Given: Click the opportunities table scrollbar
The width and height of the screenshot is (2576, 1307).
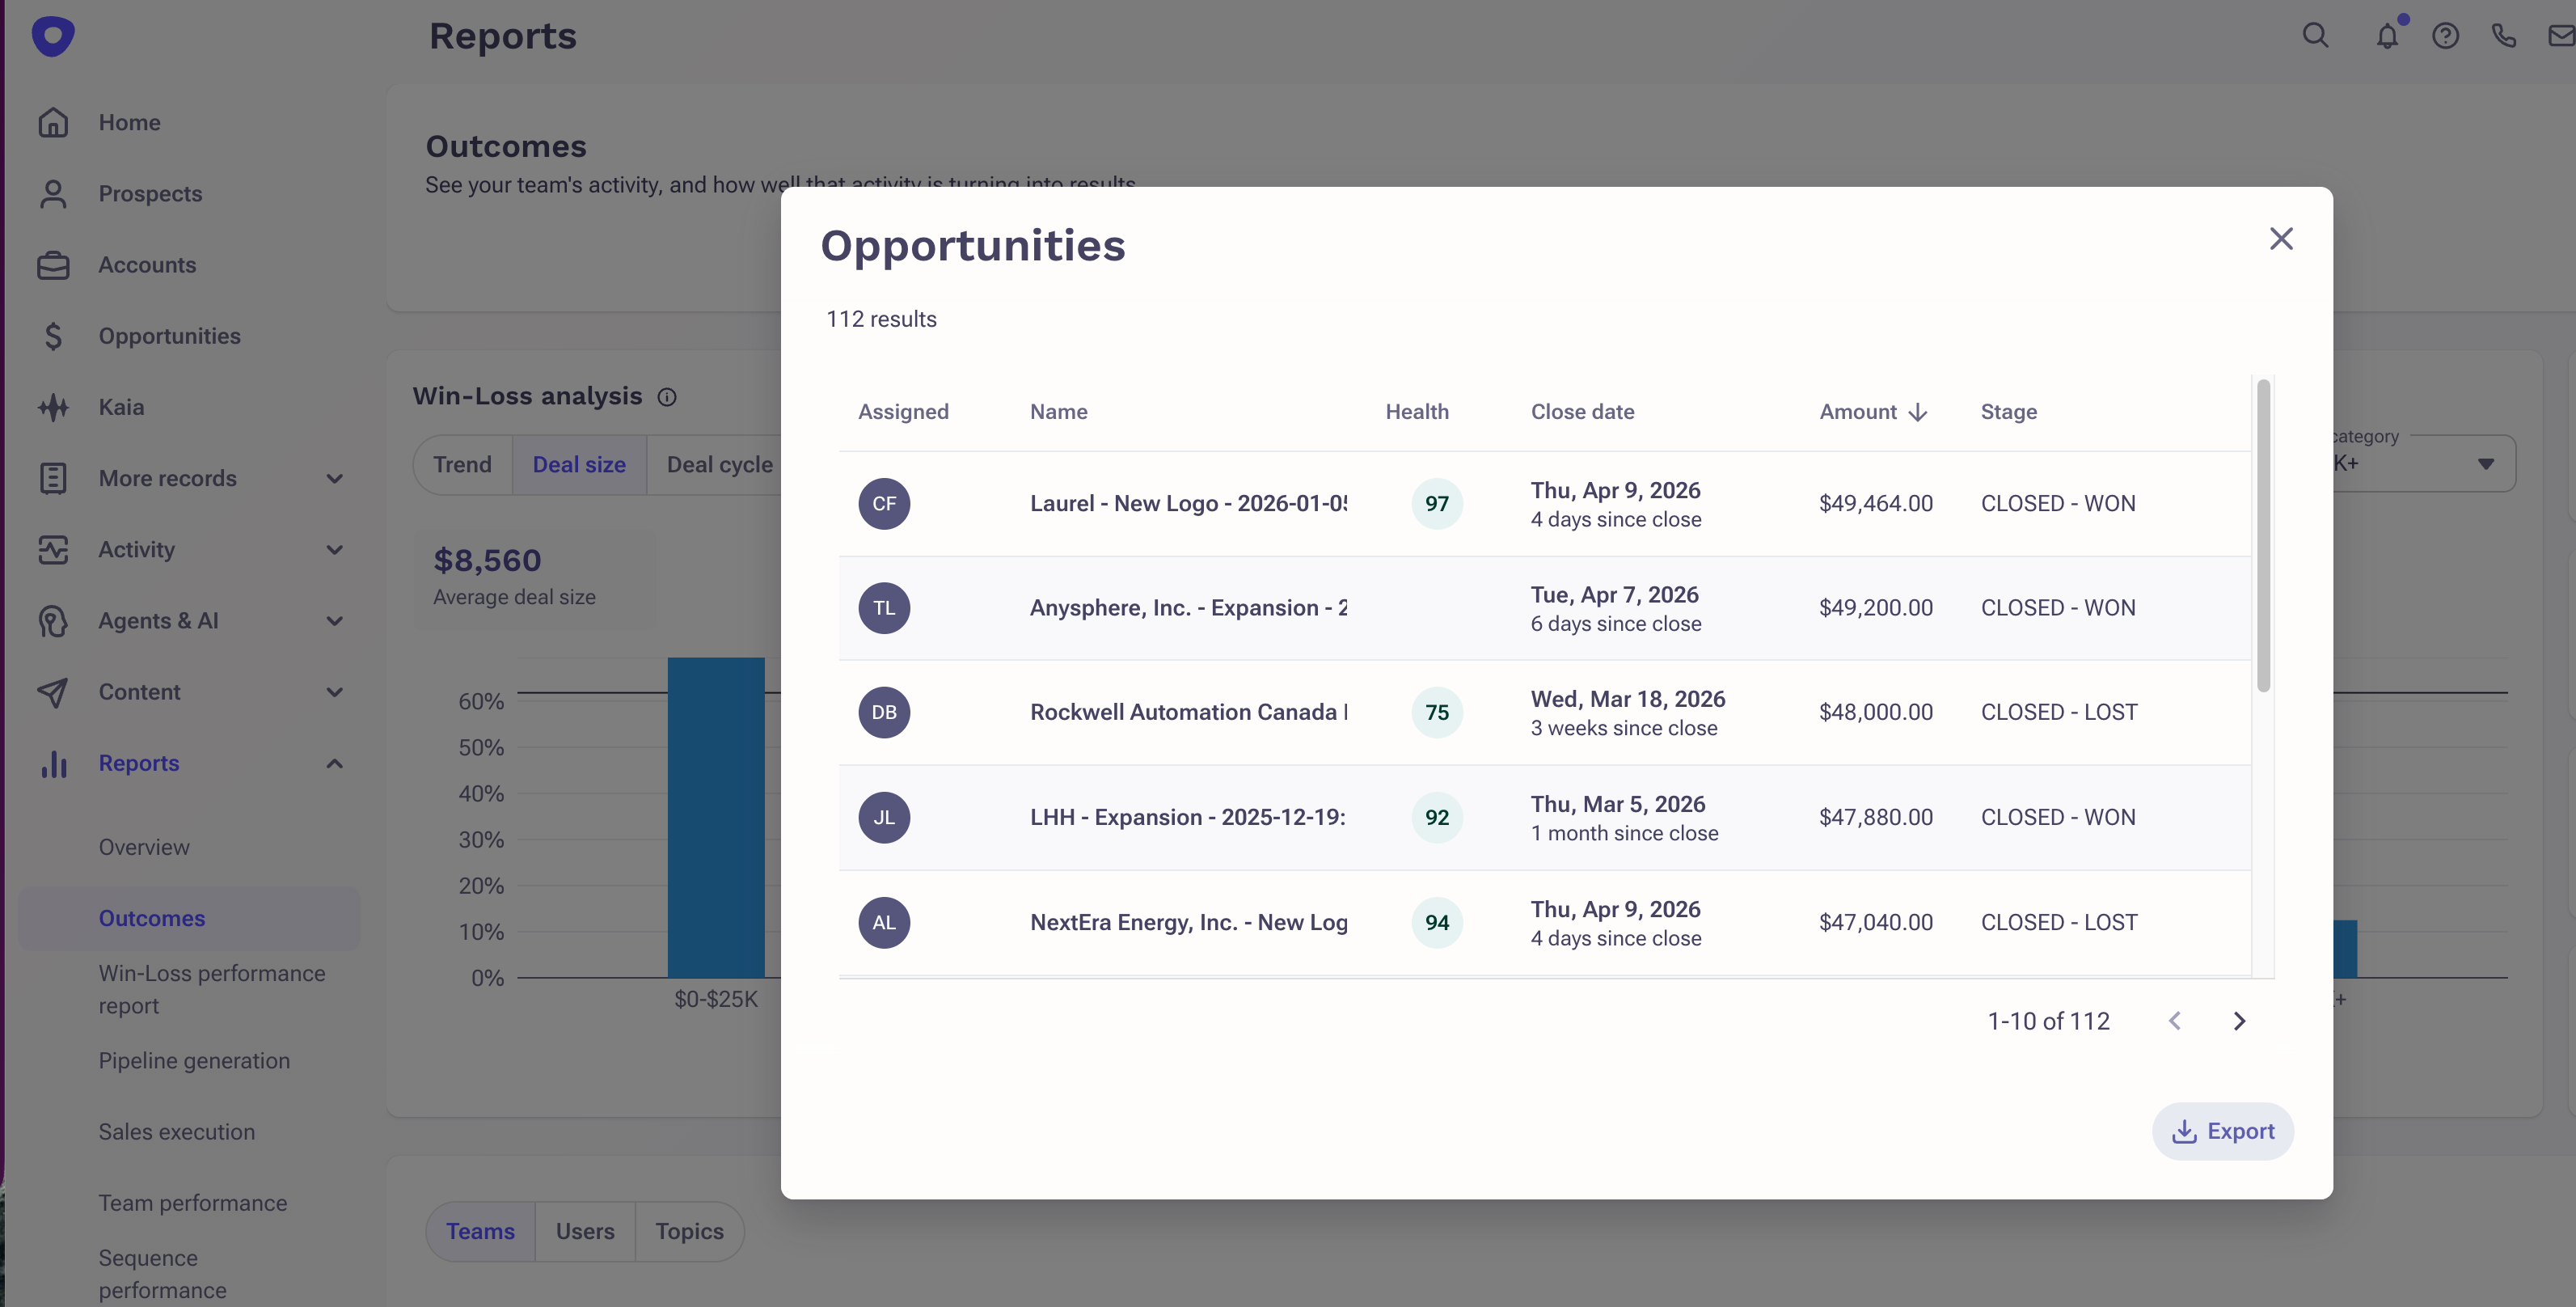Looking at the screenshot, I should (x=2263, y=536).
